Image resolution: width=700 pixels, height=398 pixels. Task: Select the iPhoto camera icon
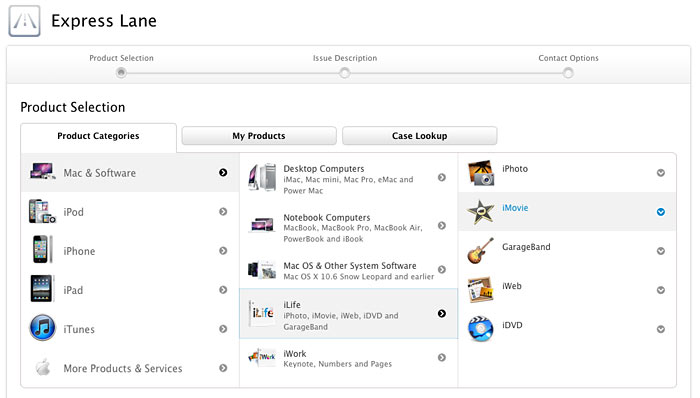coord(481,173)
